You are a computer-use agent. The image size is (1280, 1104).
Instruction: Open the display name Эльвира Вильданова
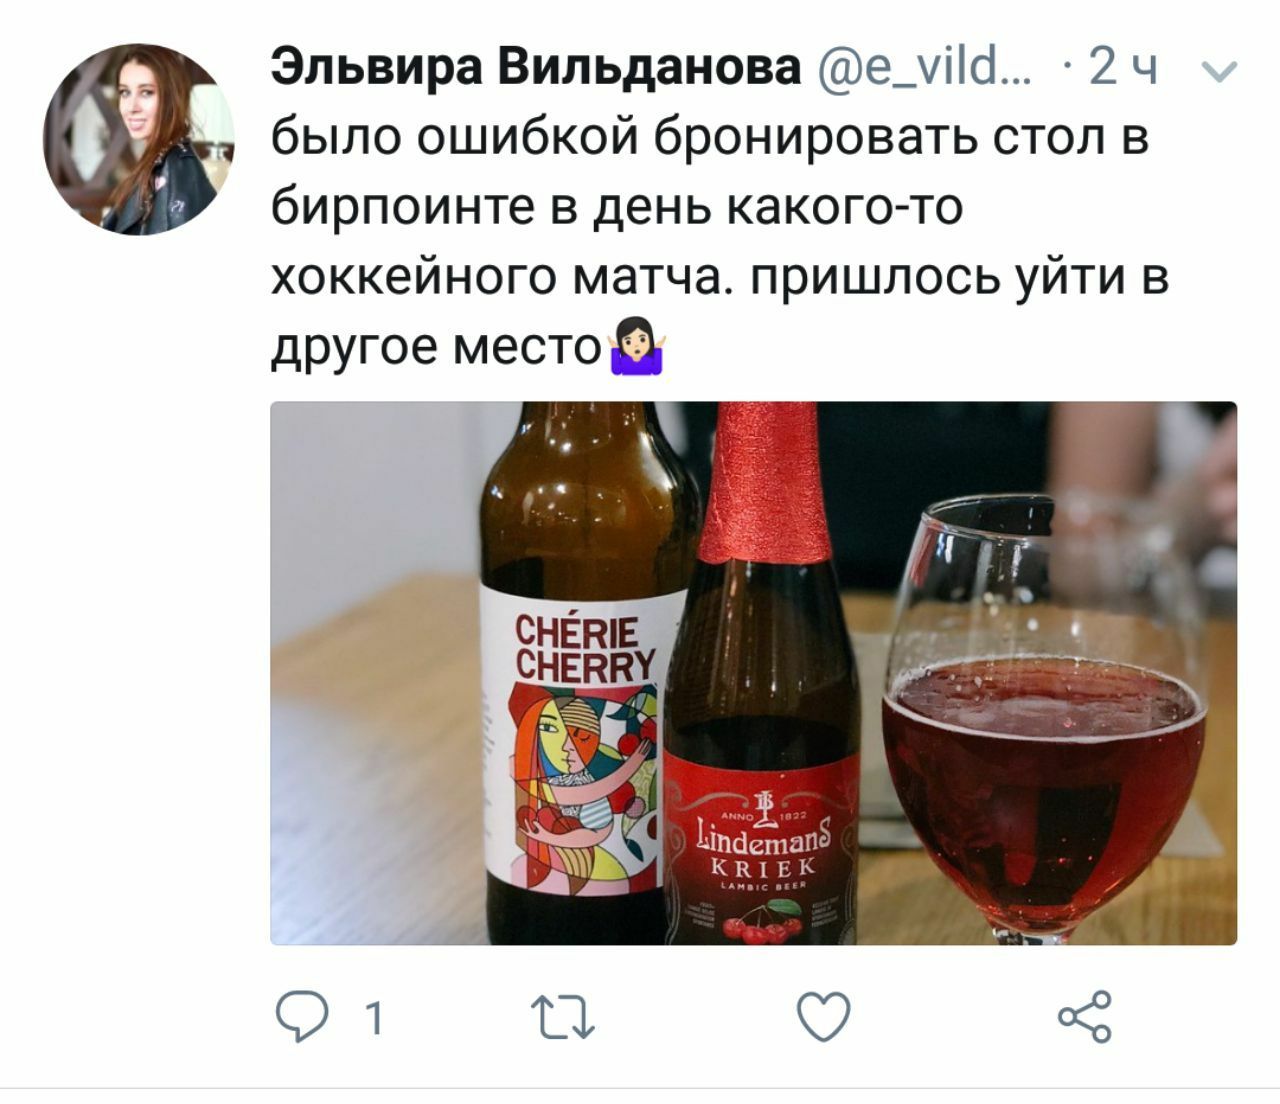pos(536,68)
